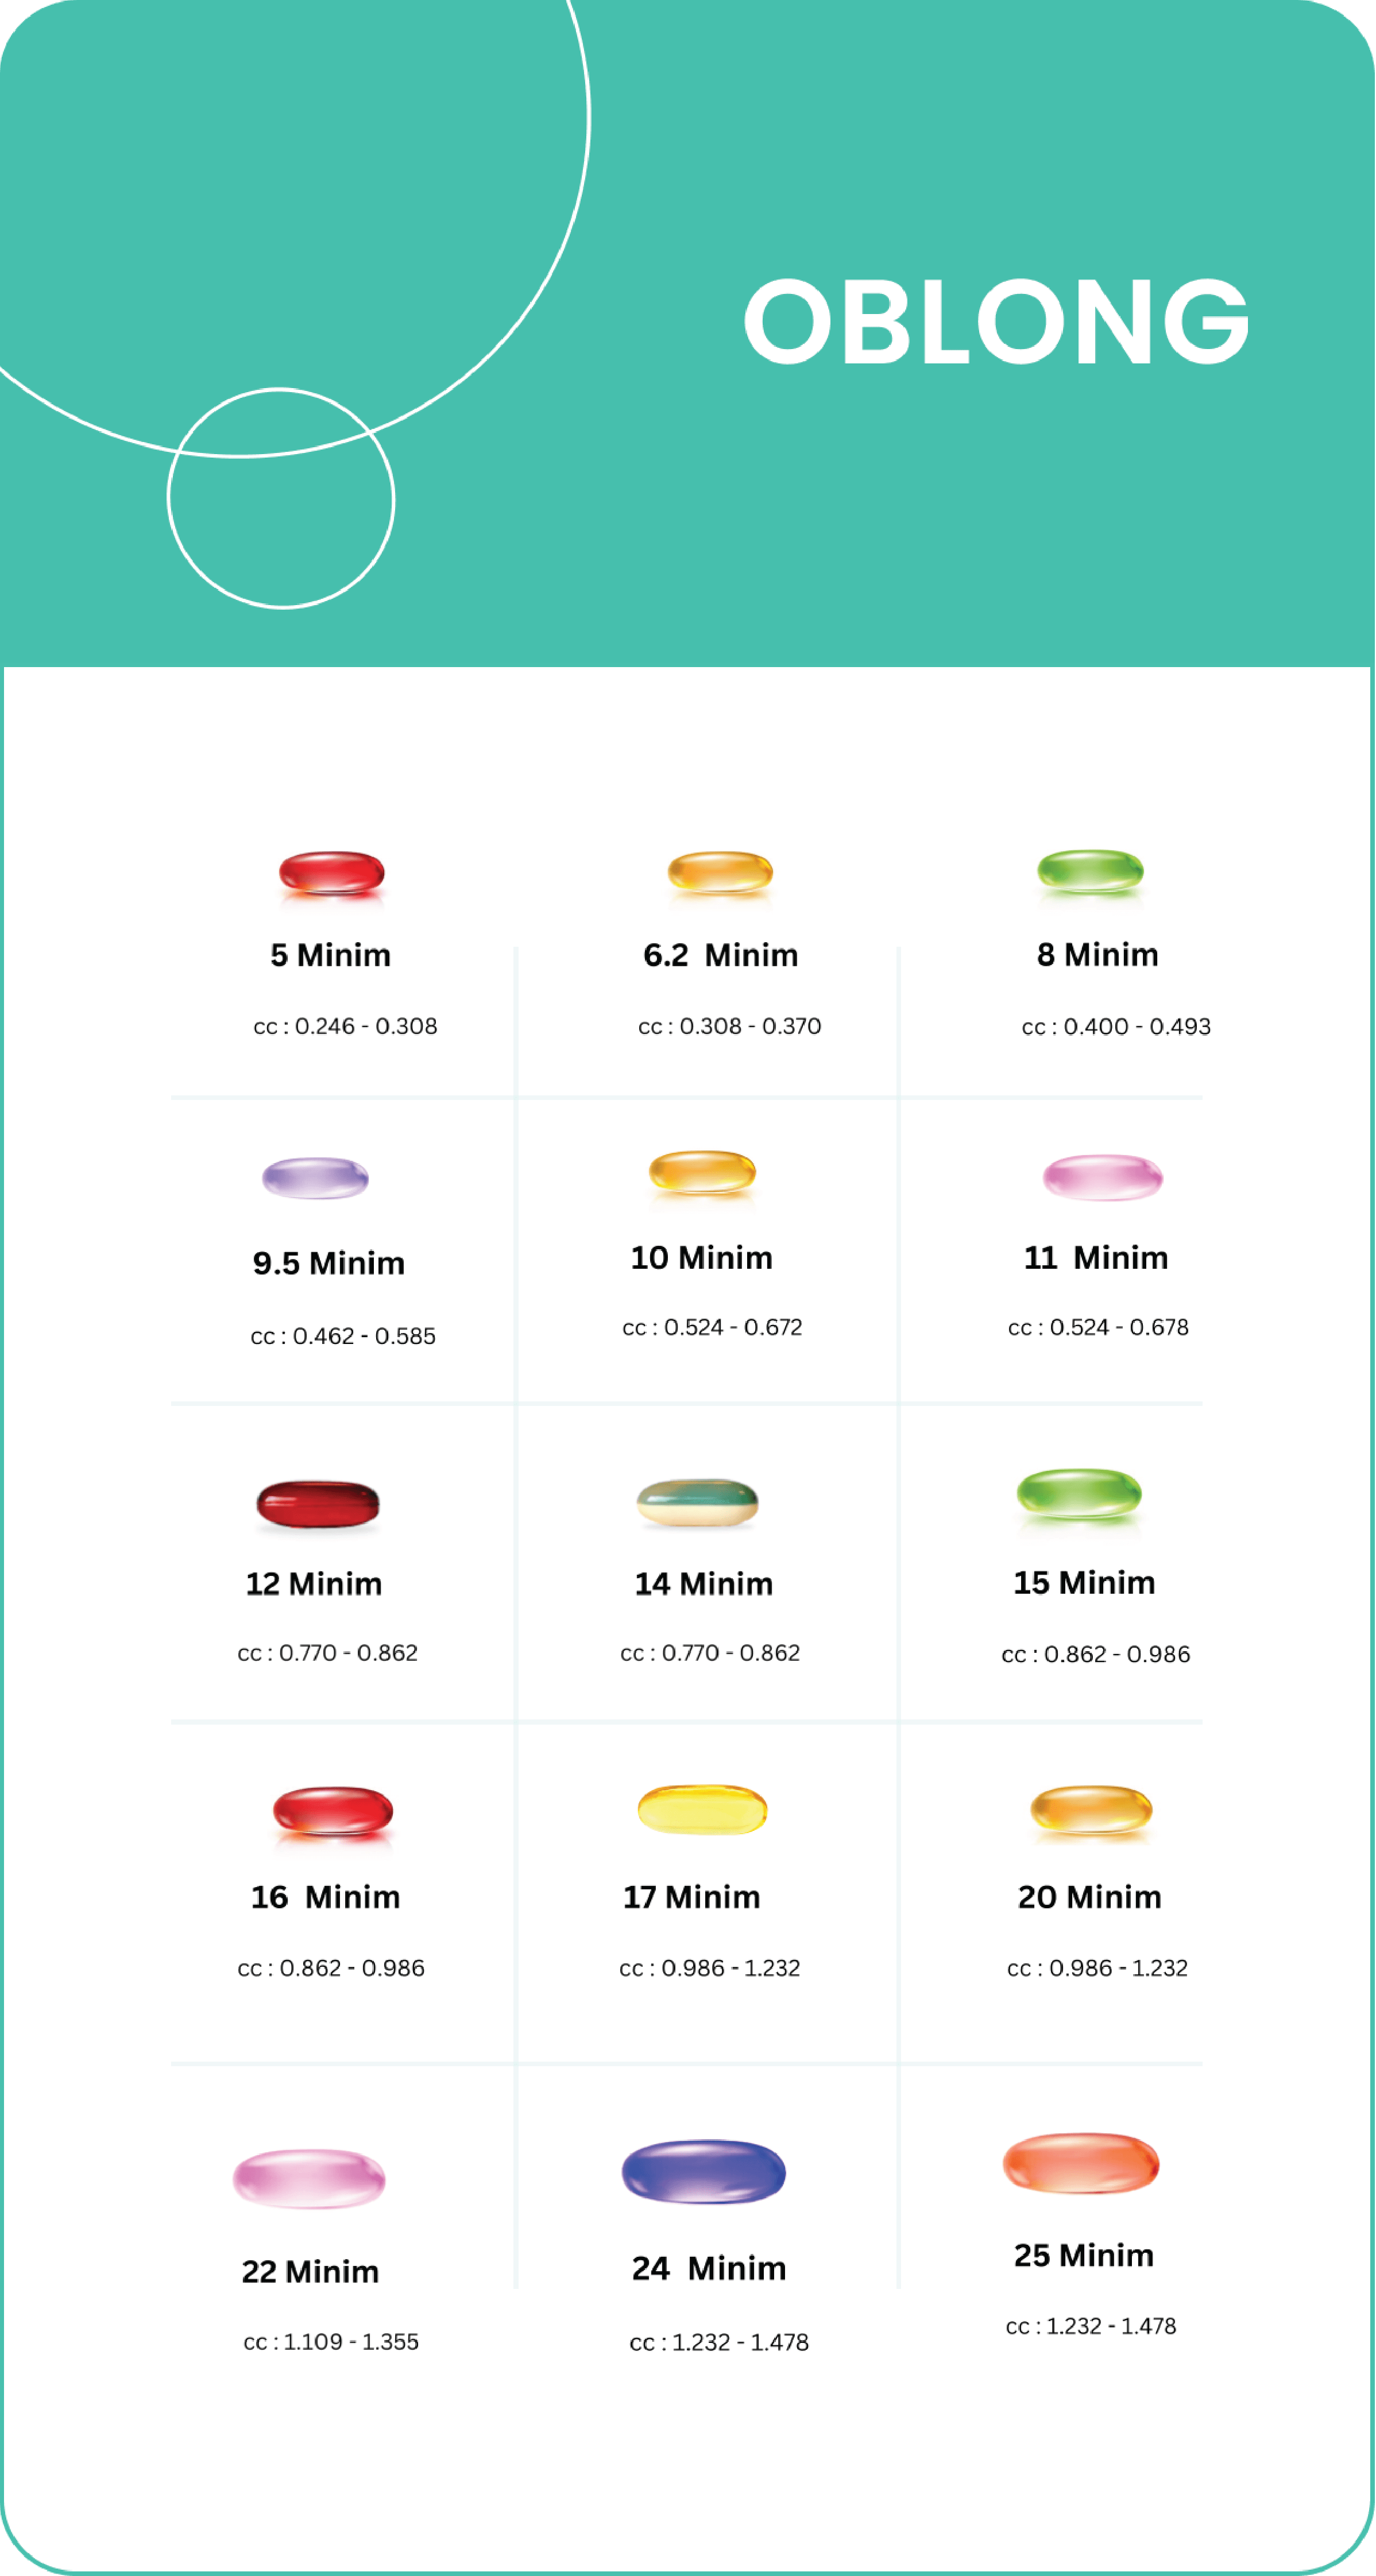Select the yellow 17 Minim capsule
The width and height of the screenshot is (1376, 2576).
coord(702,1809)
